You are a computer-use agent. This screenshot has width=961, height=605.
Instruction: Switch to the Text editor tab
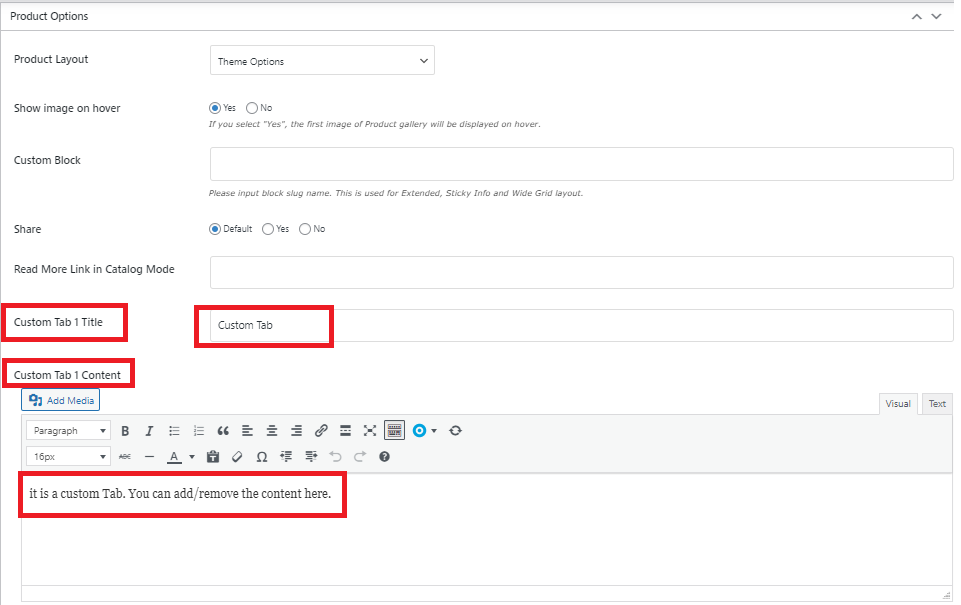click(x=937, y=403)
